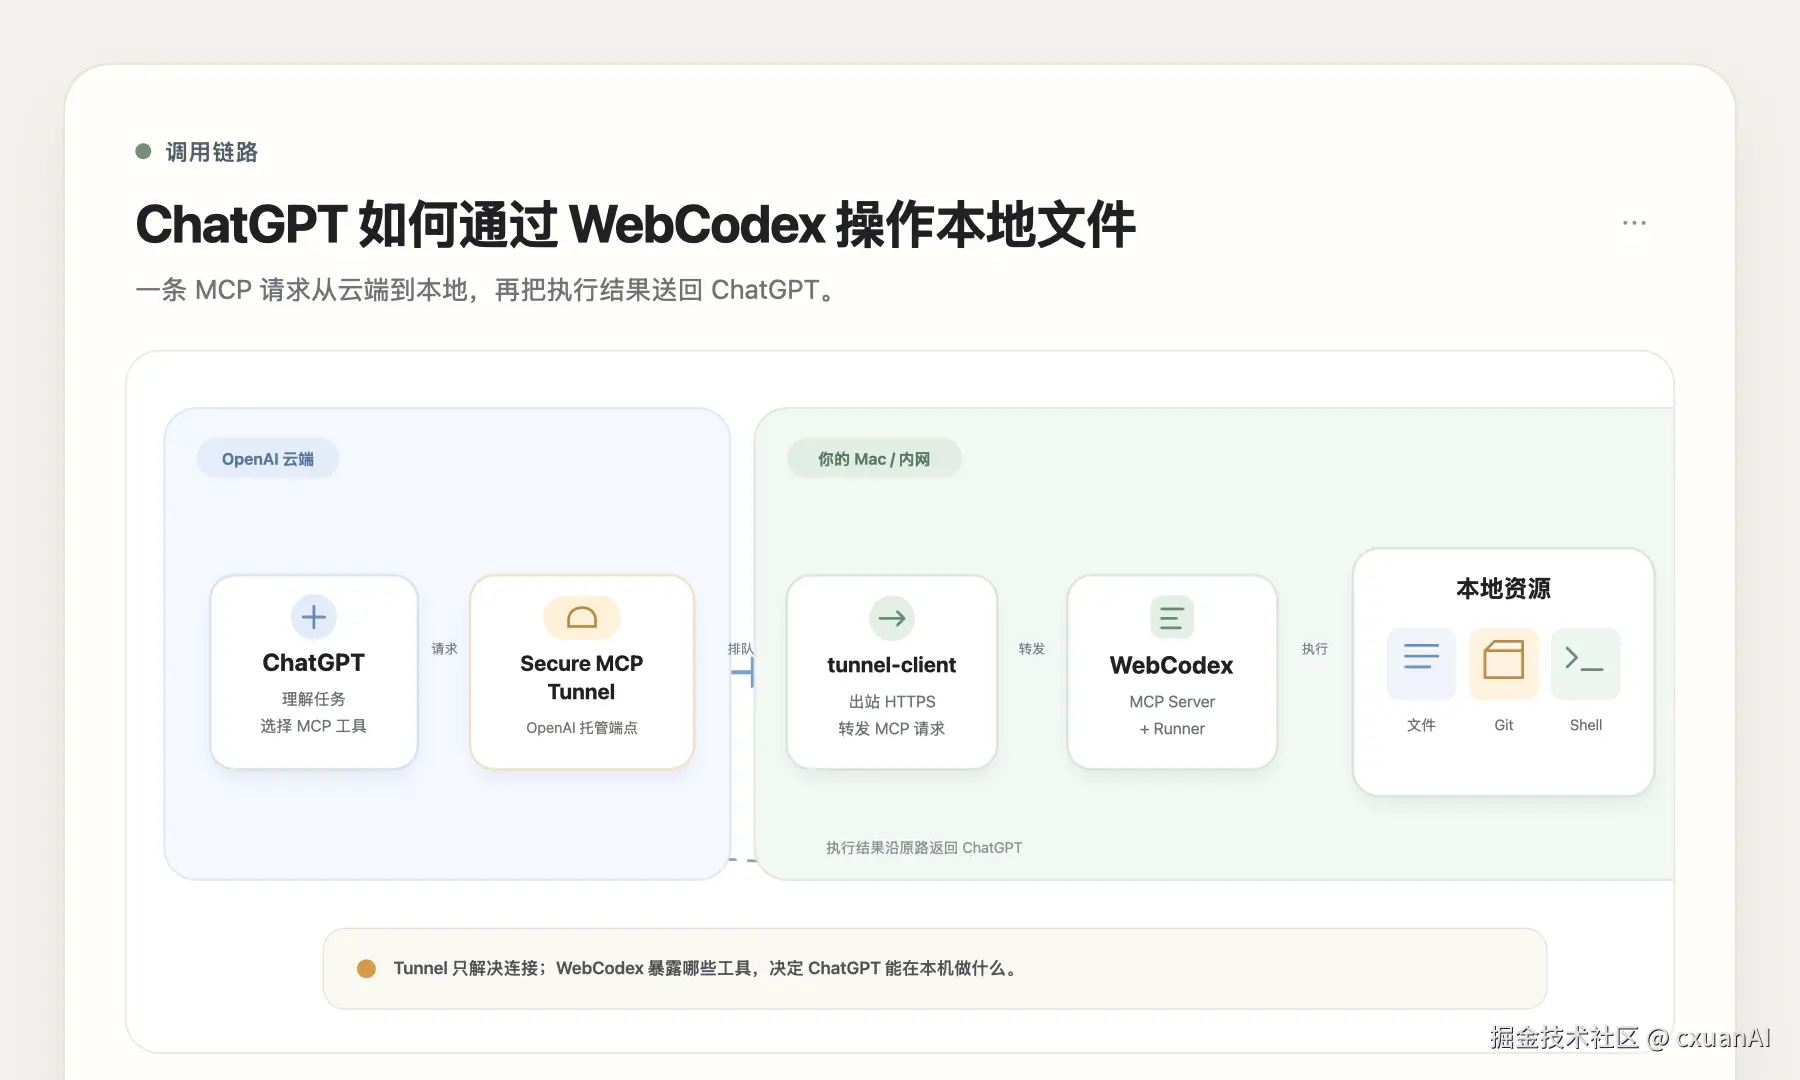The width and height of the screenshot is (1800, 1080).
Task: Click the OpenAI 云端 pill label
Action: point(268,459)
